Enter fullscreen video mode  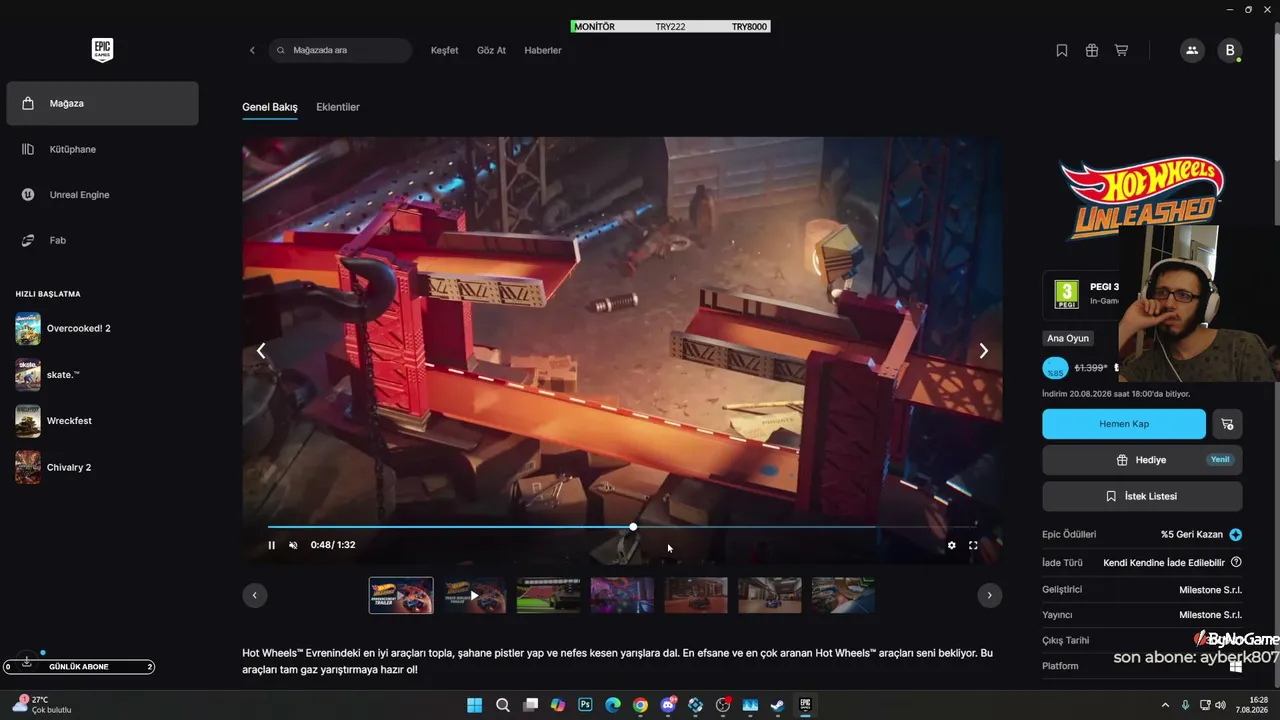click(x=973, y=545)
